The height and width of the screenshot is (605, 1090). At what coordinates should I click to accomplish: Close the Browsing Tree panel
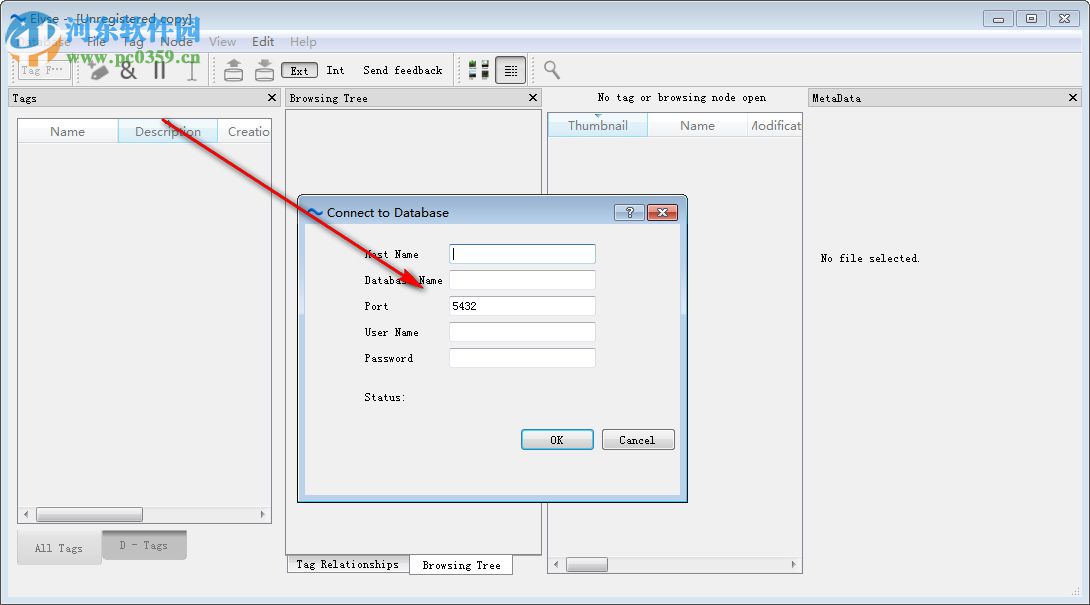[533, 97]
